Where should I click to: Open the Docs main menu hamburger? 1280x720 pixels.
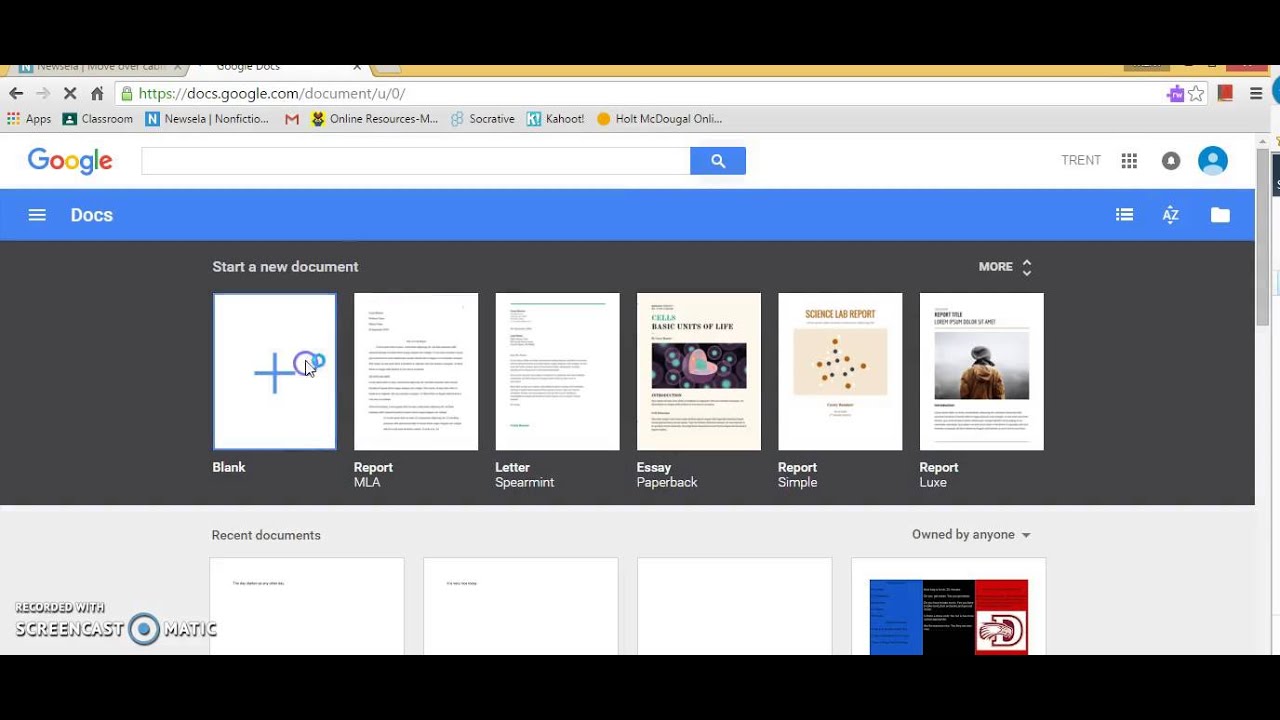(37, 215)
